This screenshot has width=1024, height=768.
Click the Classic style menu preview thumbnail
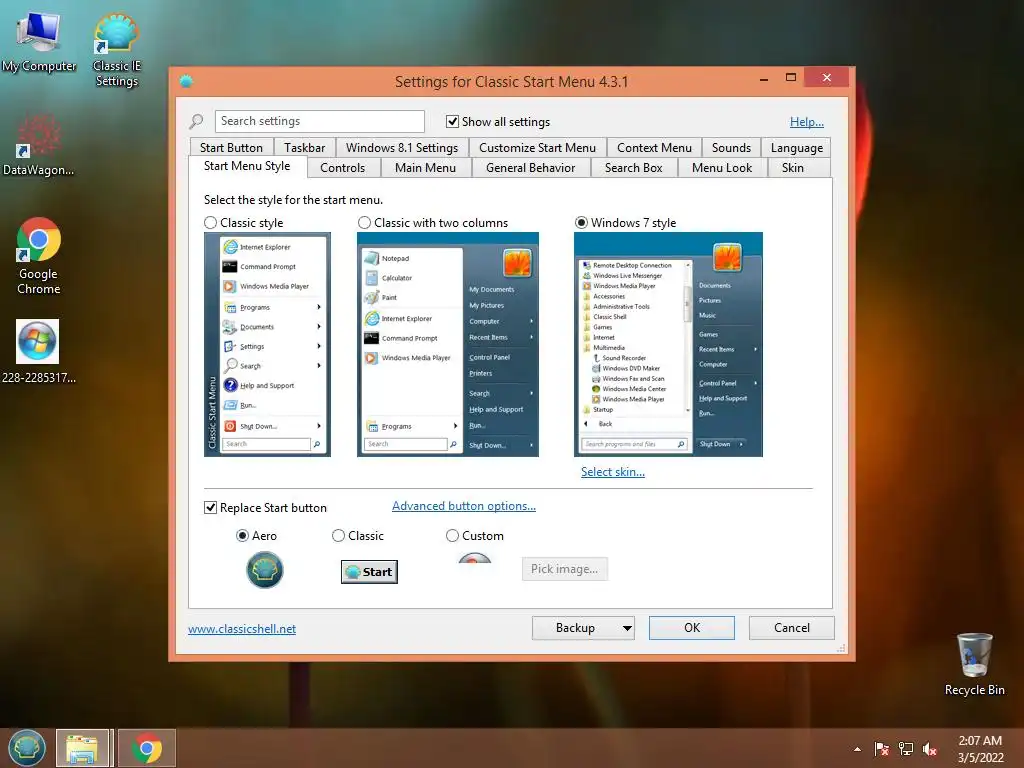(x=267, y=344)
